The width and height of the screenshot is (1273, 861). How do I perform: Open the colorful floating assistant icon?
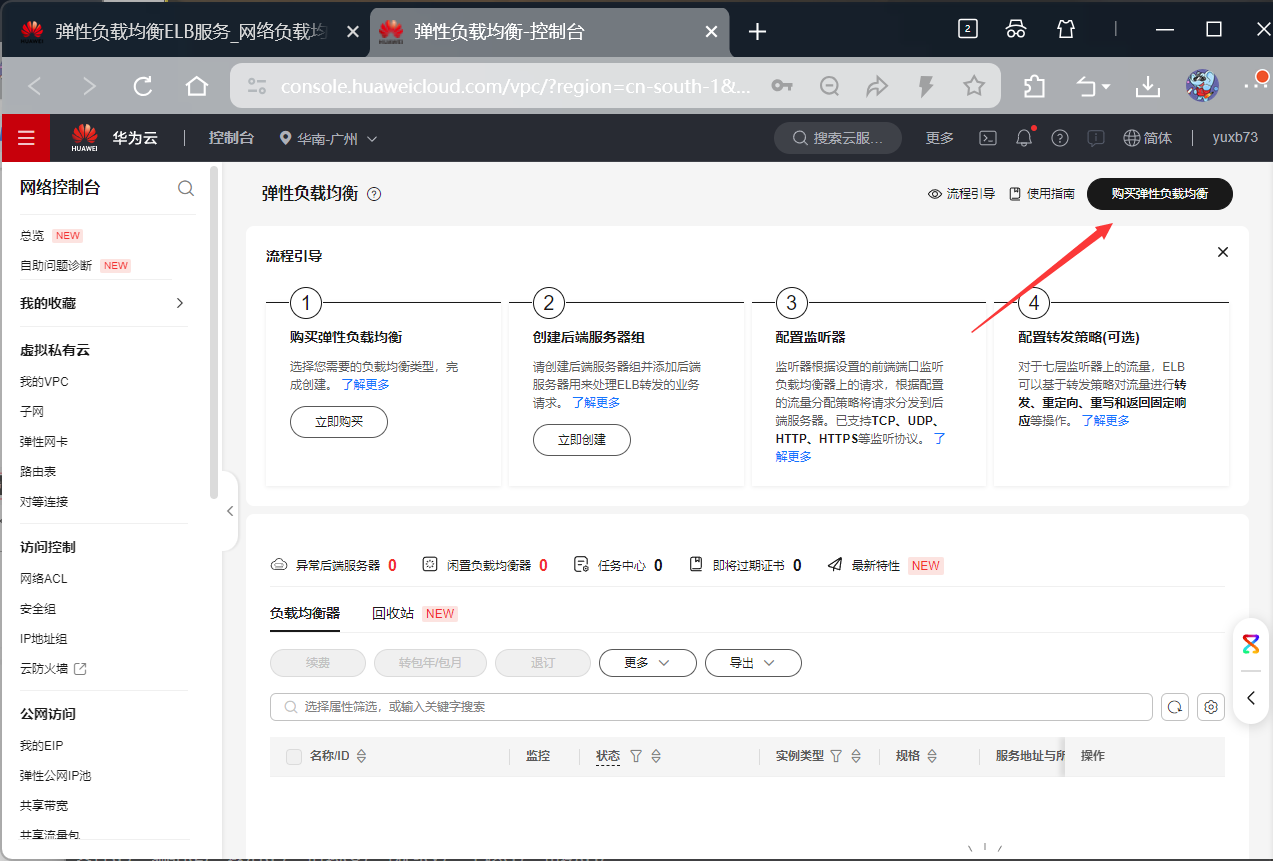1251,643
